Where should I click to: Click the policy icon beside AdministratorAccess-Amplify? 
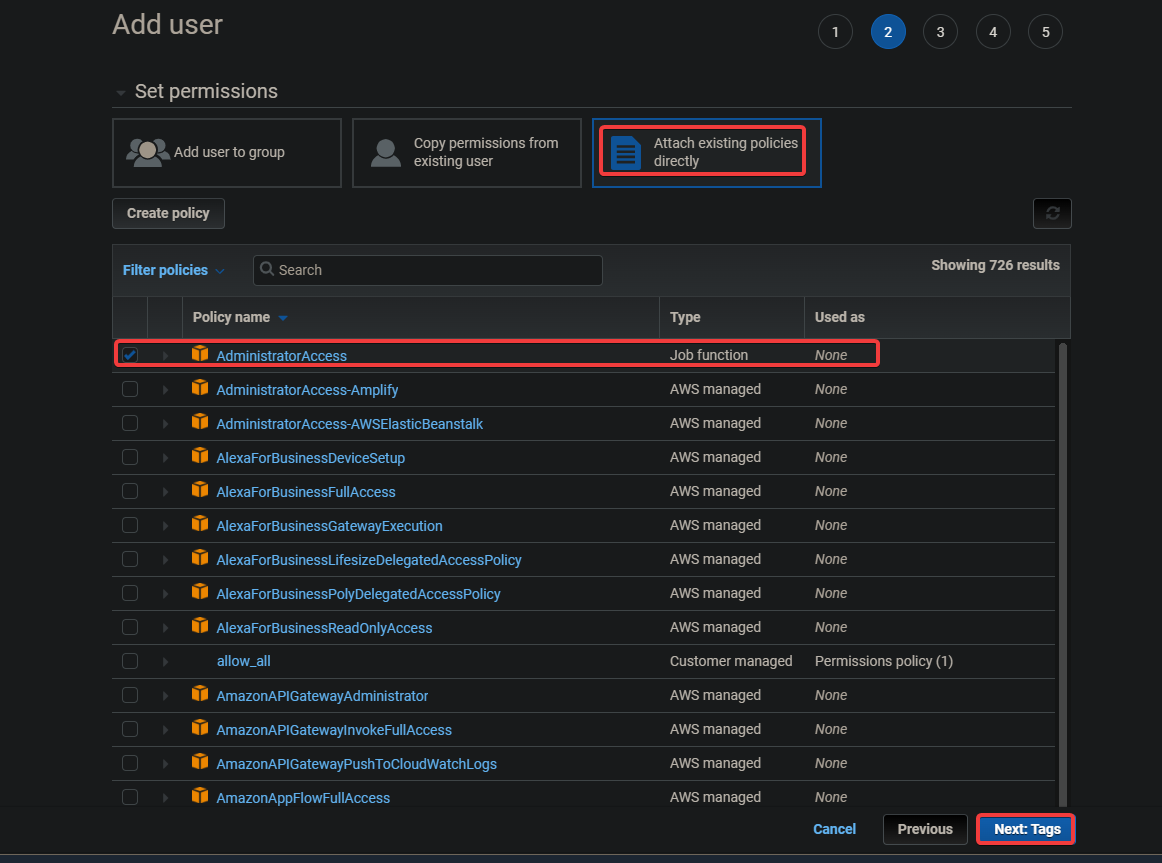(199, 387)
